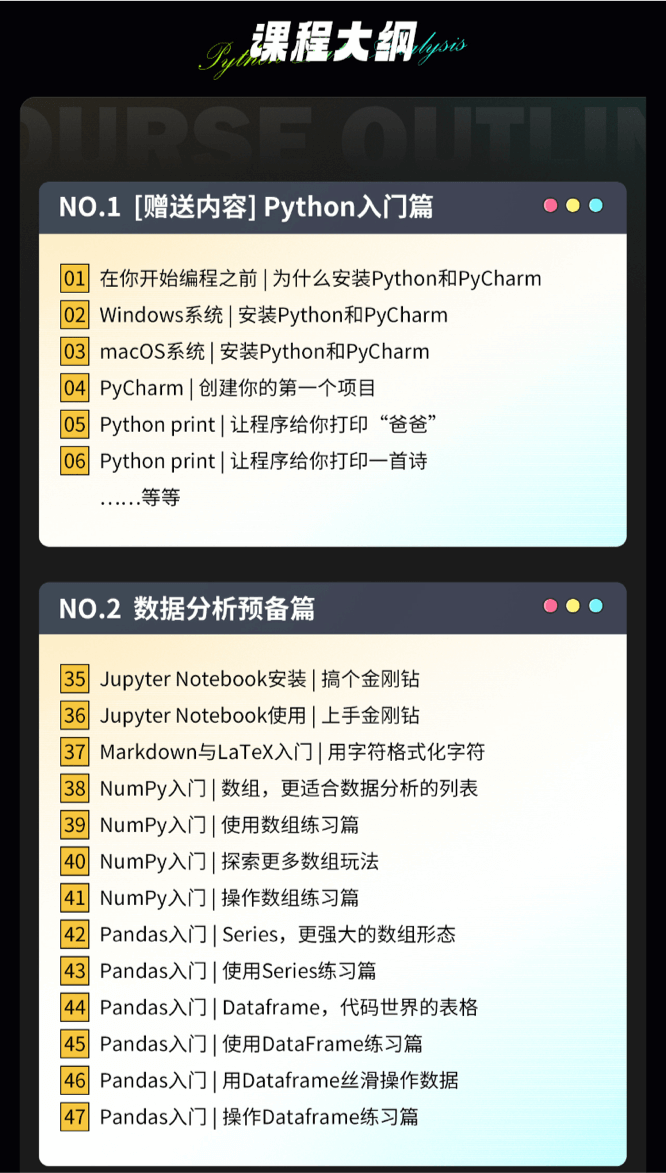Click the 40 number badge
Screen dimensions: 666x1173
74,862
